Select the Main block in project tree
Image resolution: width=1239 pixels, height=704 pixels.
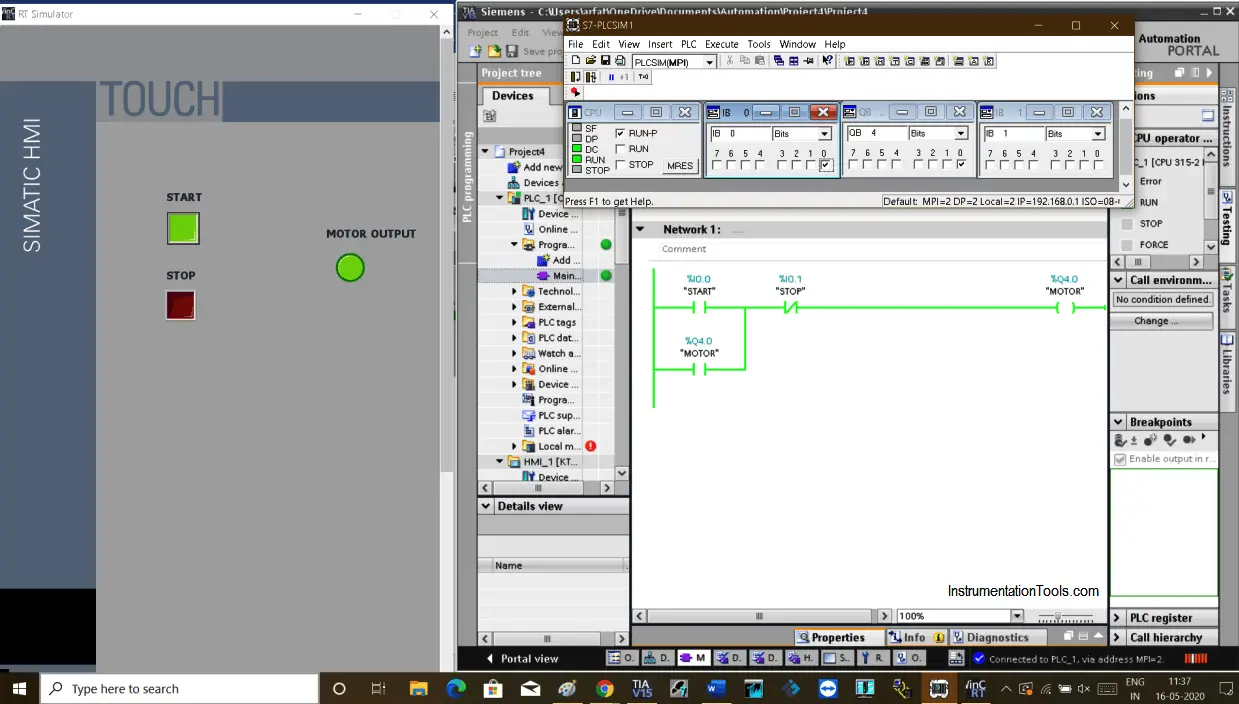click(x=559, y=276)
